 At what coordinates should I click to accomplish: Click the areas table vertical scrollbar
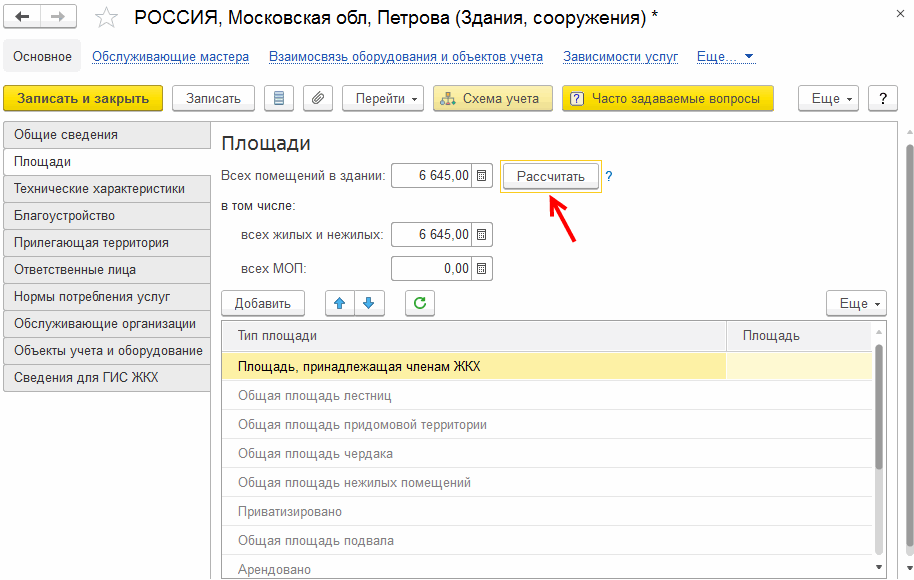tap(879, 407)
